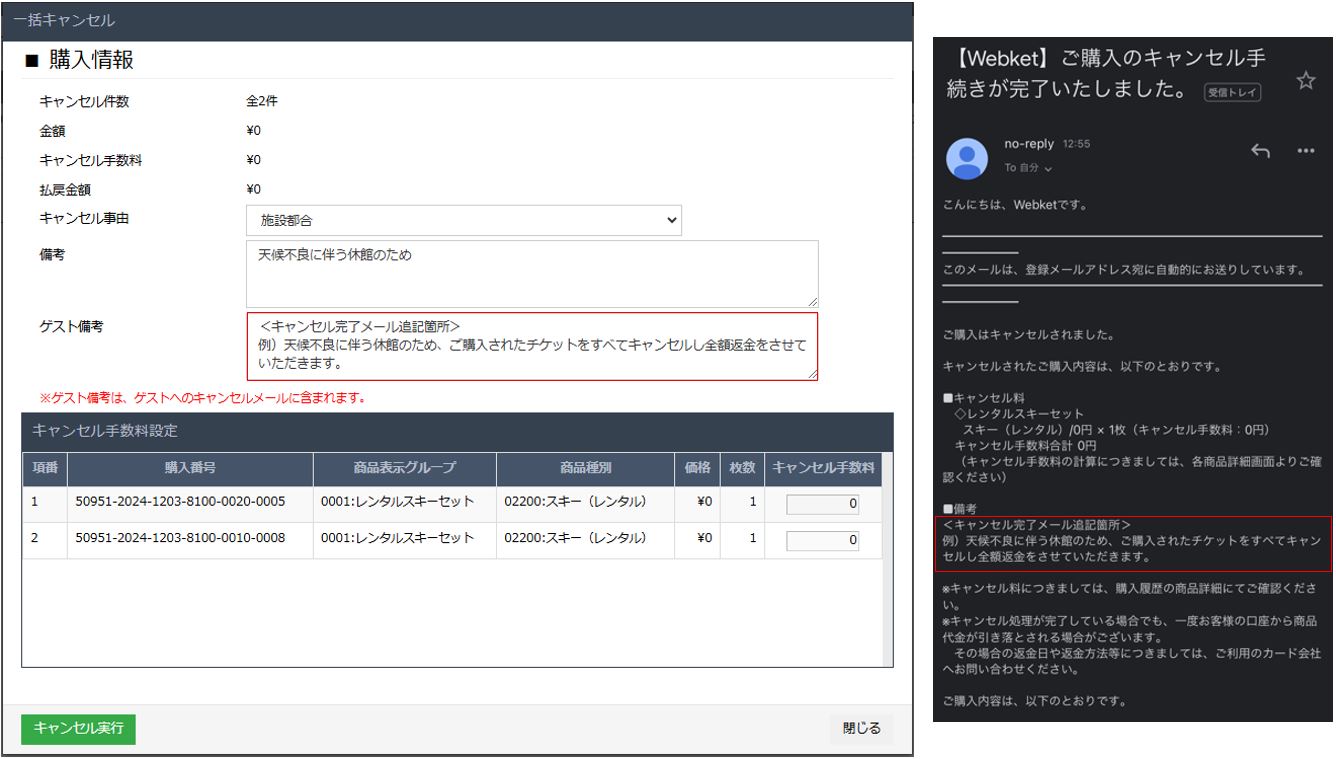The width and height of the screenshot is (1336, 759).
Task: Open the email three-dot more menu
Action: 1305,151
